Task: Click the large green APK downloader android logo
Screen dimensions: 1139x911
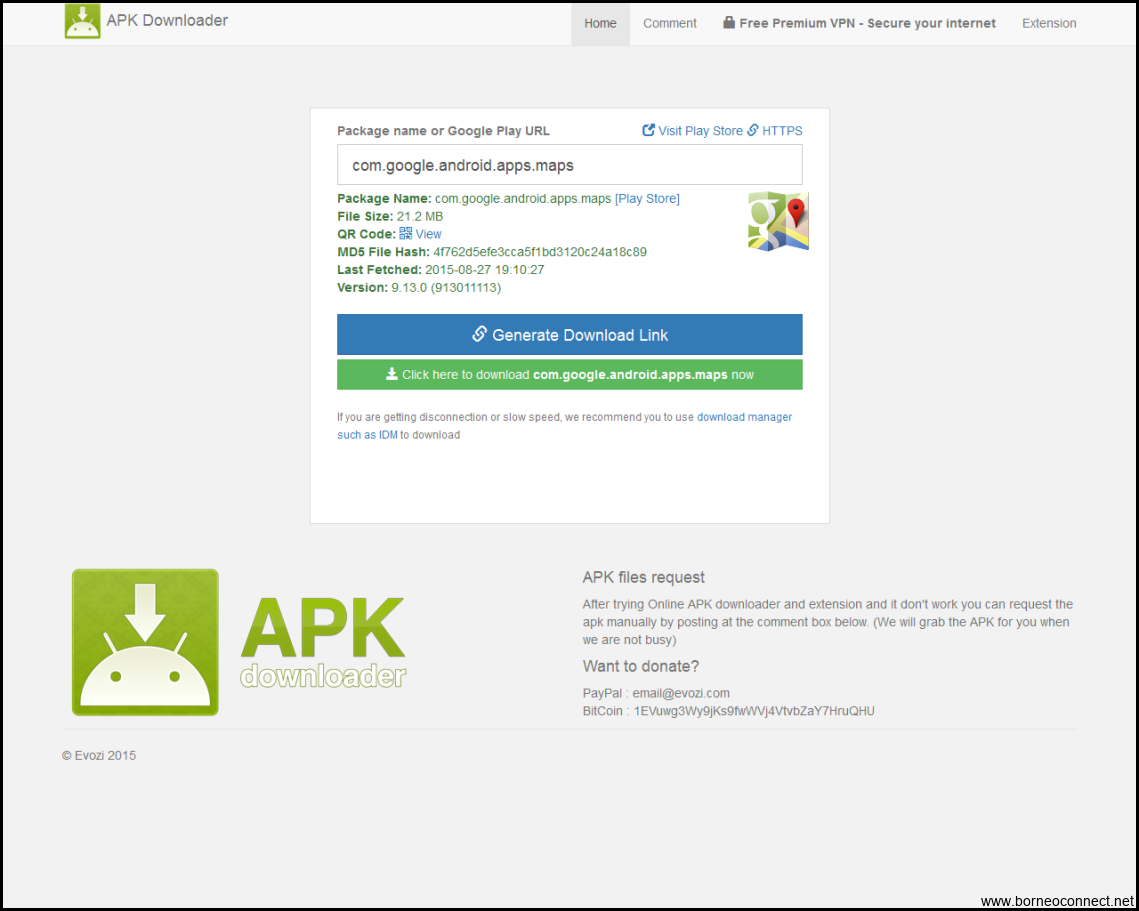Action: [145, 642]
